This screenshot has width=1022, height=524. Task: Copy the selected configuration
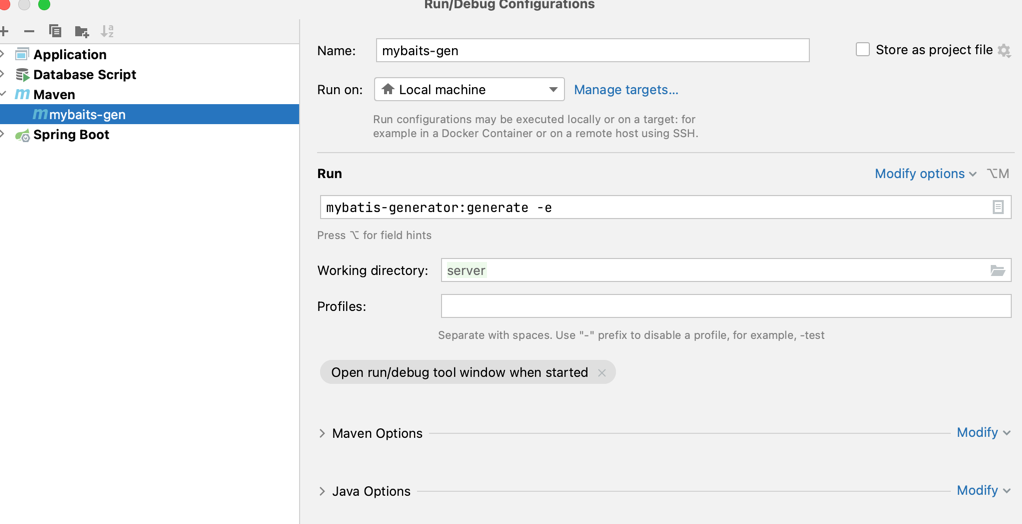pyautogui.click(x=55, y=31)
